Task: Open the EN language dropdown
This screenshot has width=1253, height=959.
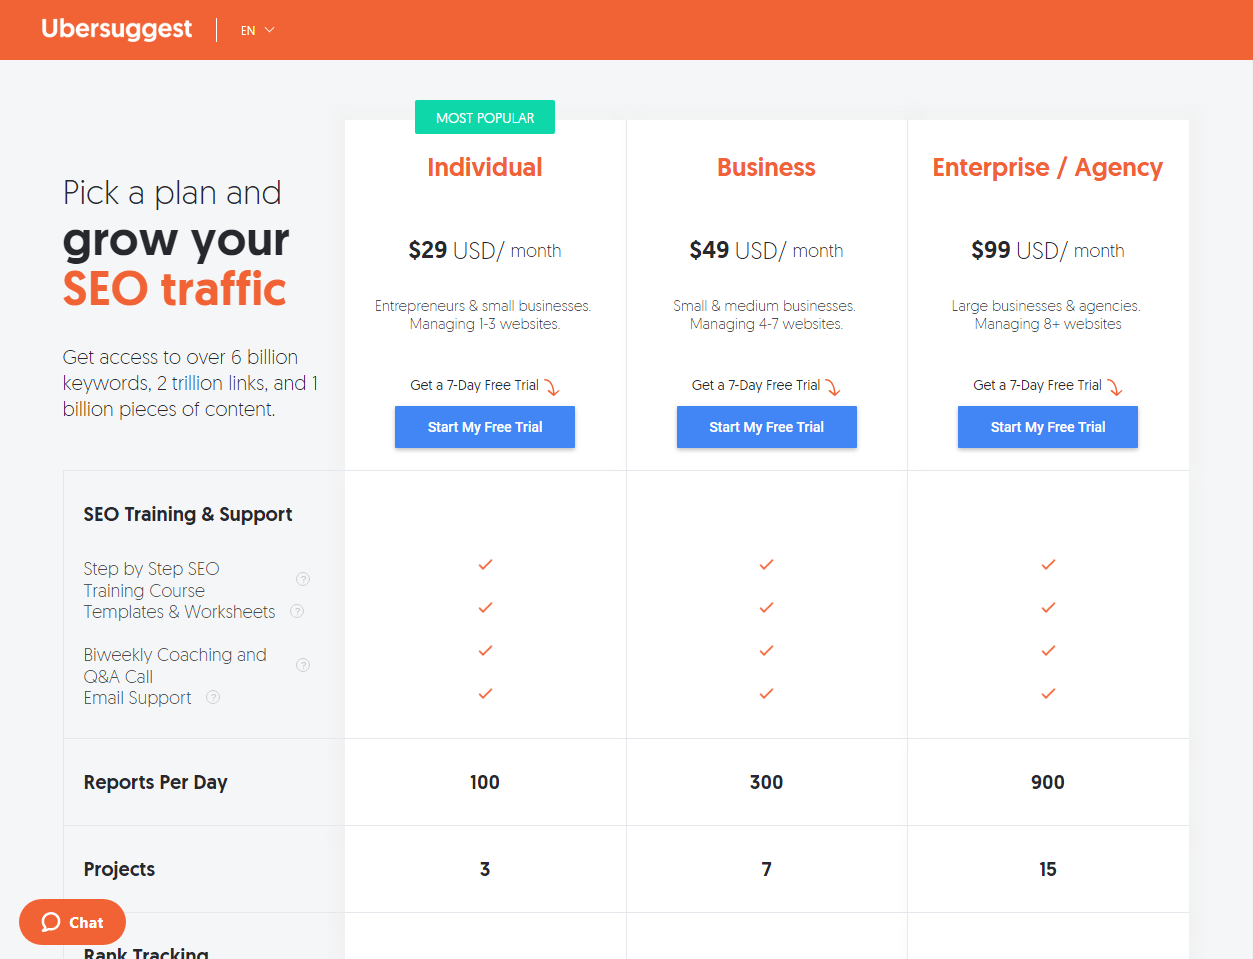Action: [257, 30]
